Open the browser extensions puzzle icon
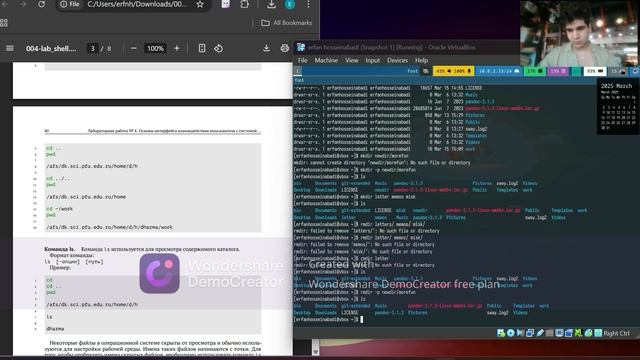Image resolution: width=640 pixels, height=360 pixels. tap(244, 4)
